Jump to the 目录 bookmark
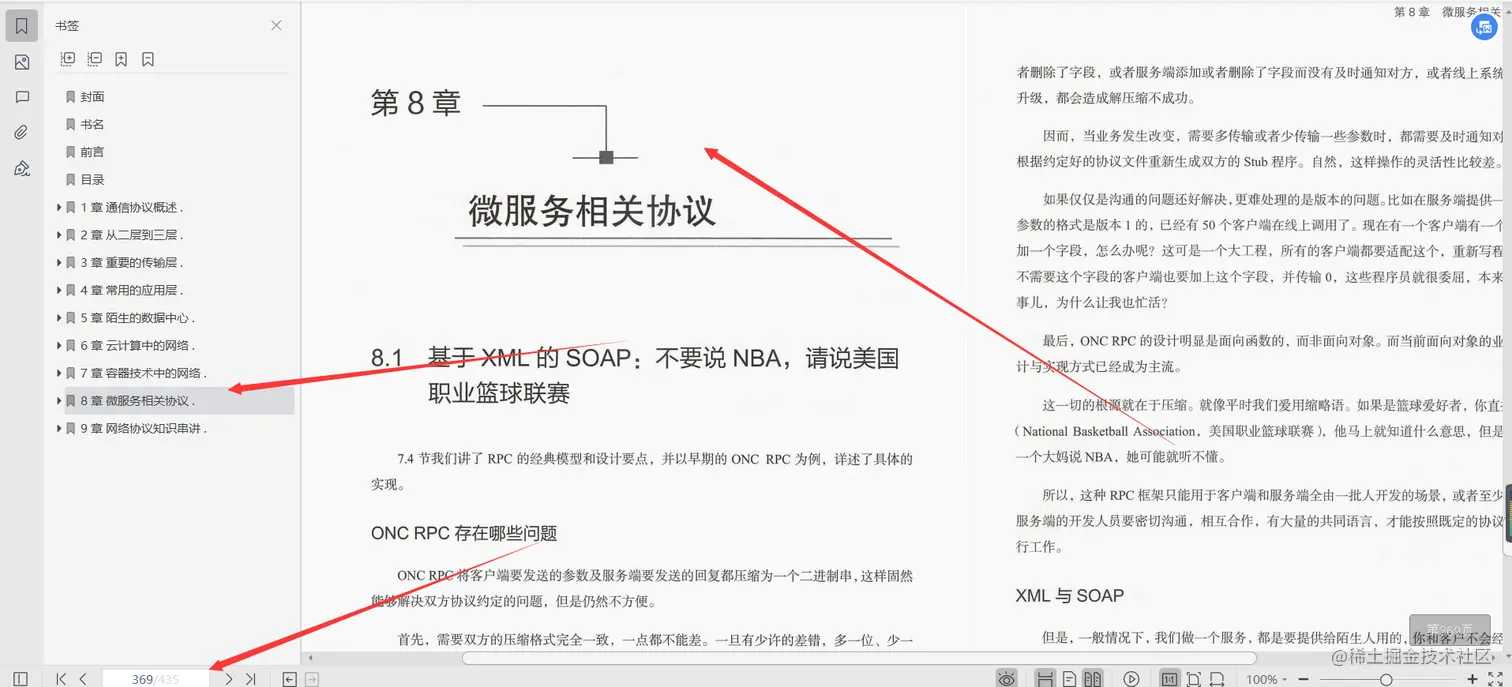The image size is (1512, 687). (87, 179)
